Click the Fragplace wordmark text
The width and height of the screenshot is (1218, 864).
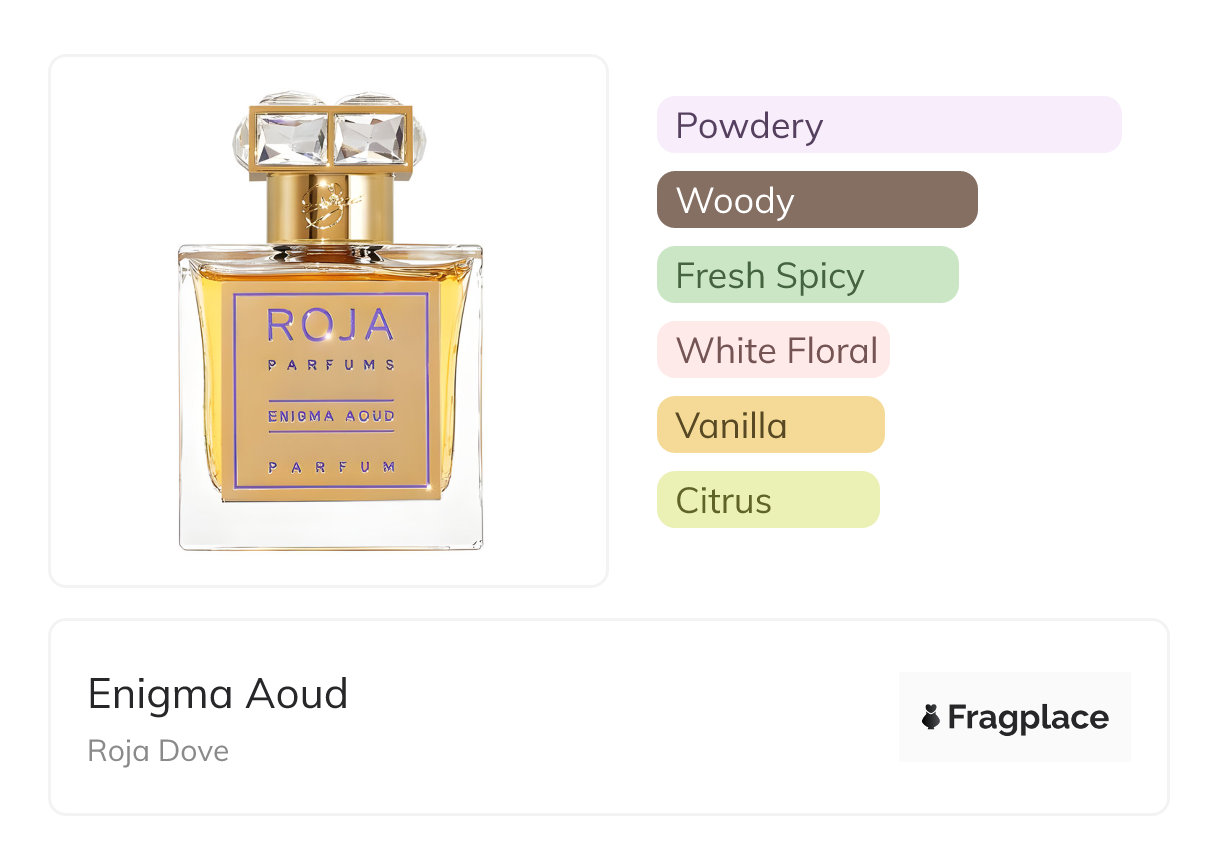[x=1028, y=718]
